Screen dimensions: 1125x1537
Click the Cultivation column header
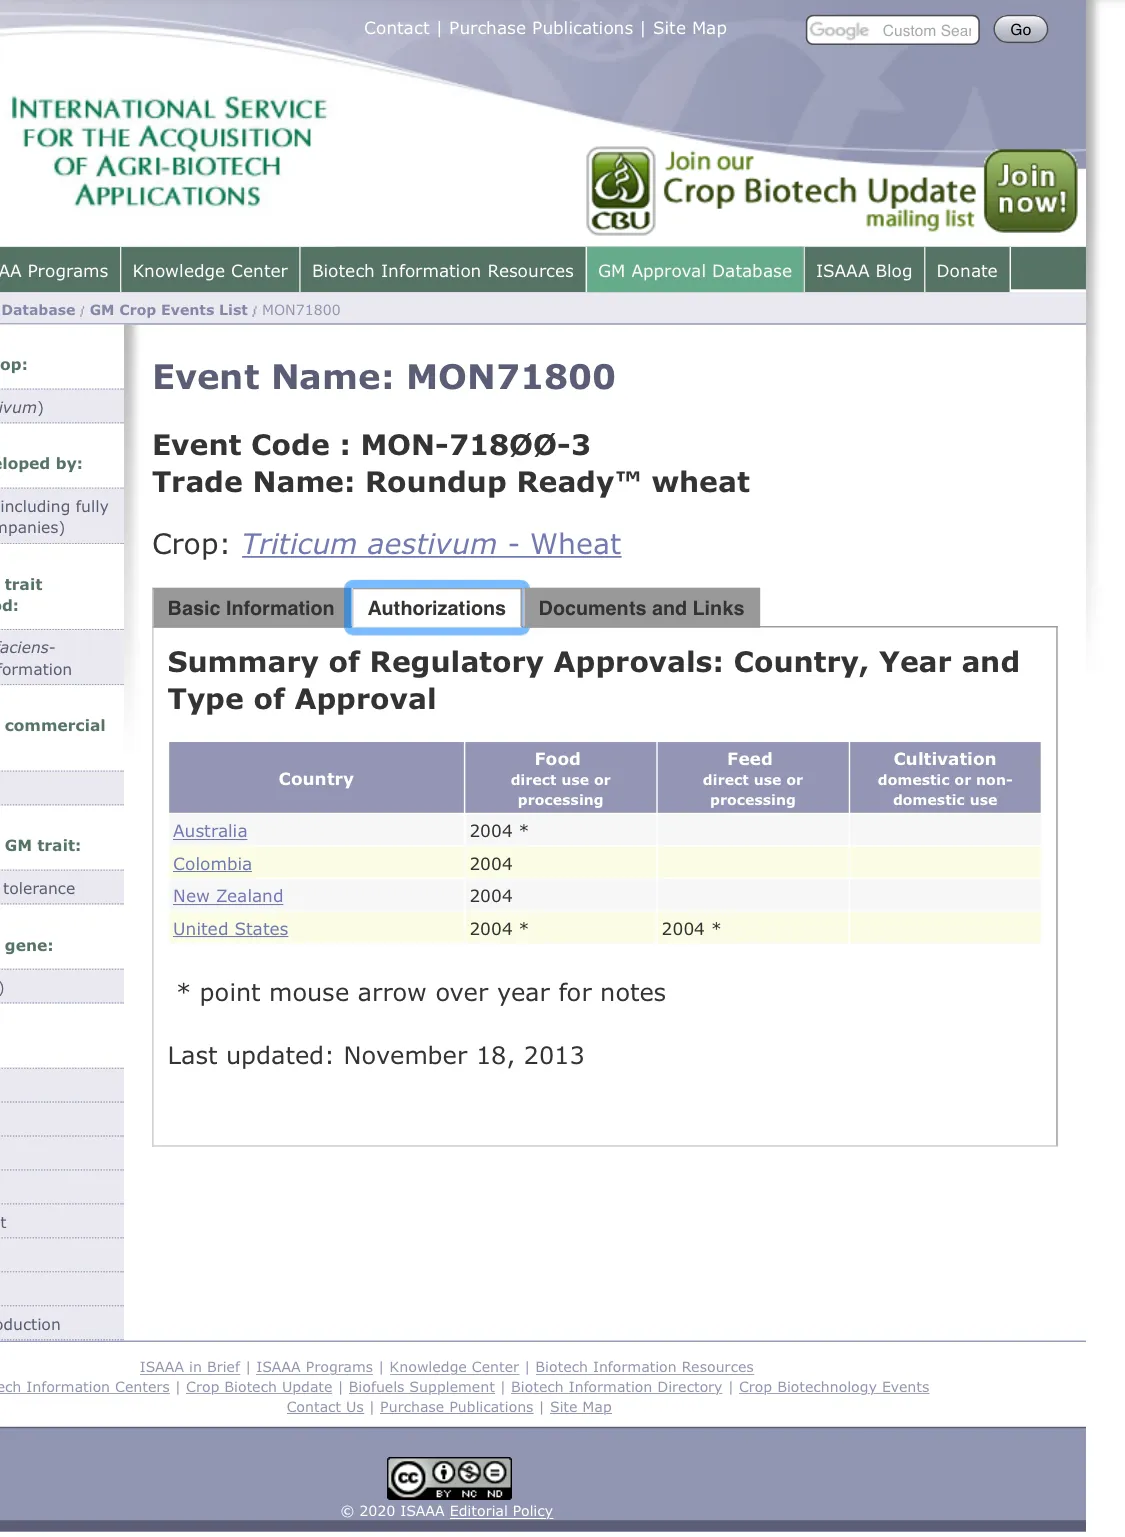[945, 778]
